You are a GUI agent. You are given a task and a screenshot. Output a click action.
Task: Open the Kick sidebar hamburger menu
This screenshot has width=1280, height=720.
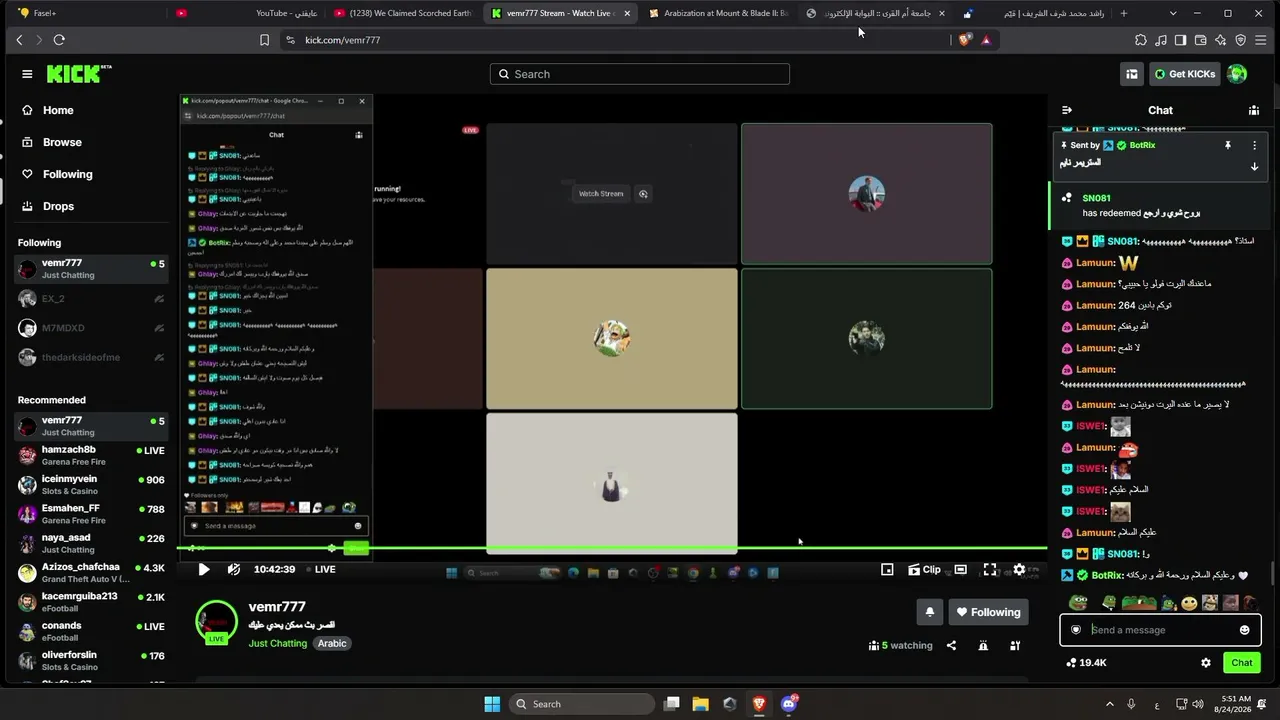point(27,74)
